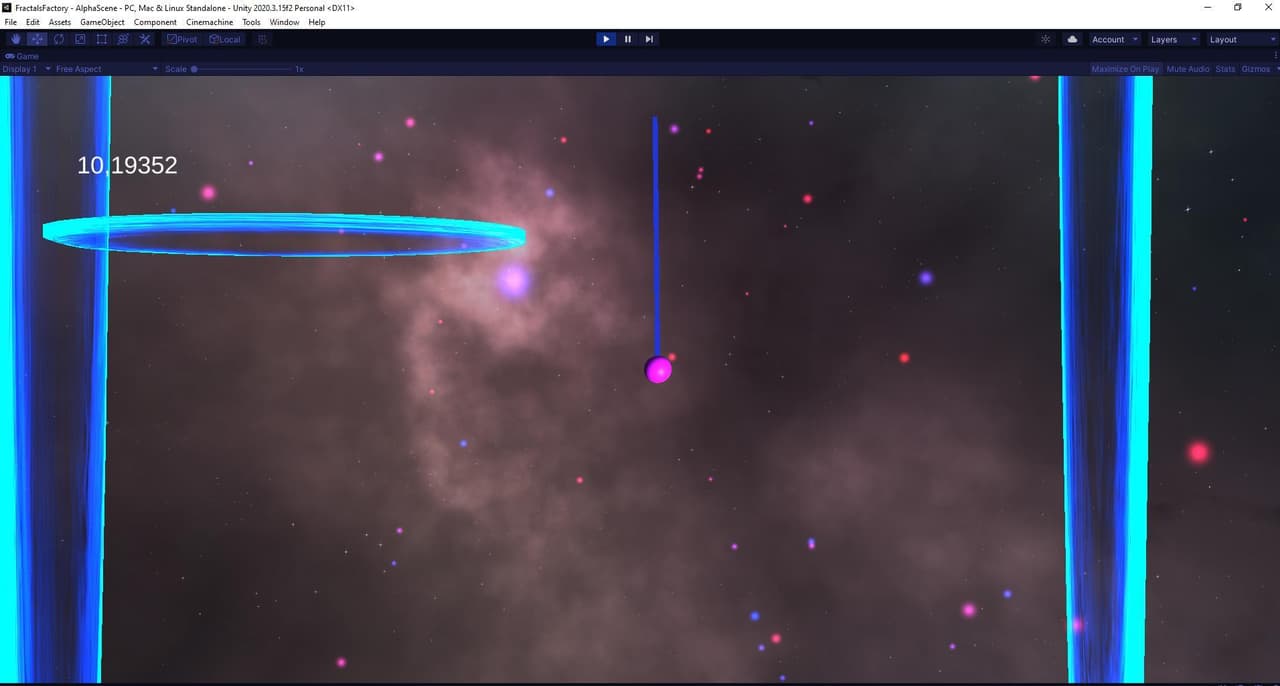Pause the game playback
Image resolution: width=1280 pixels, height=686 pixels.
click(628, 39)
